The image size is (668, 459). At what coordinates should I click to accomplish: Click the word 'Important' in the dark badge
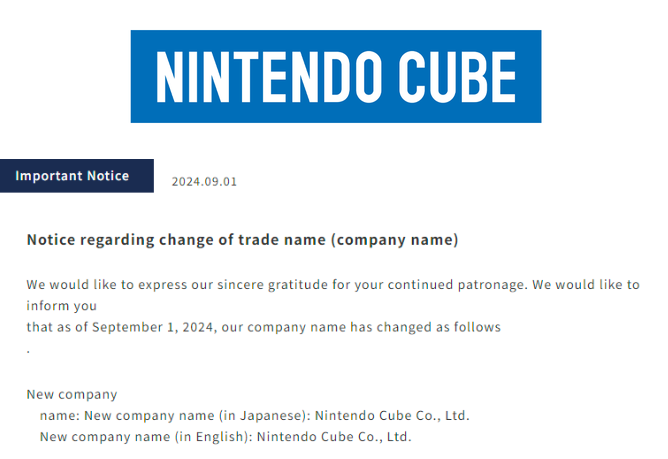49,176
